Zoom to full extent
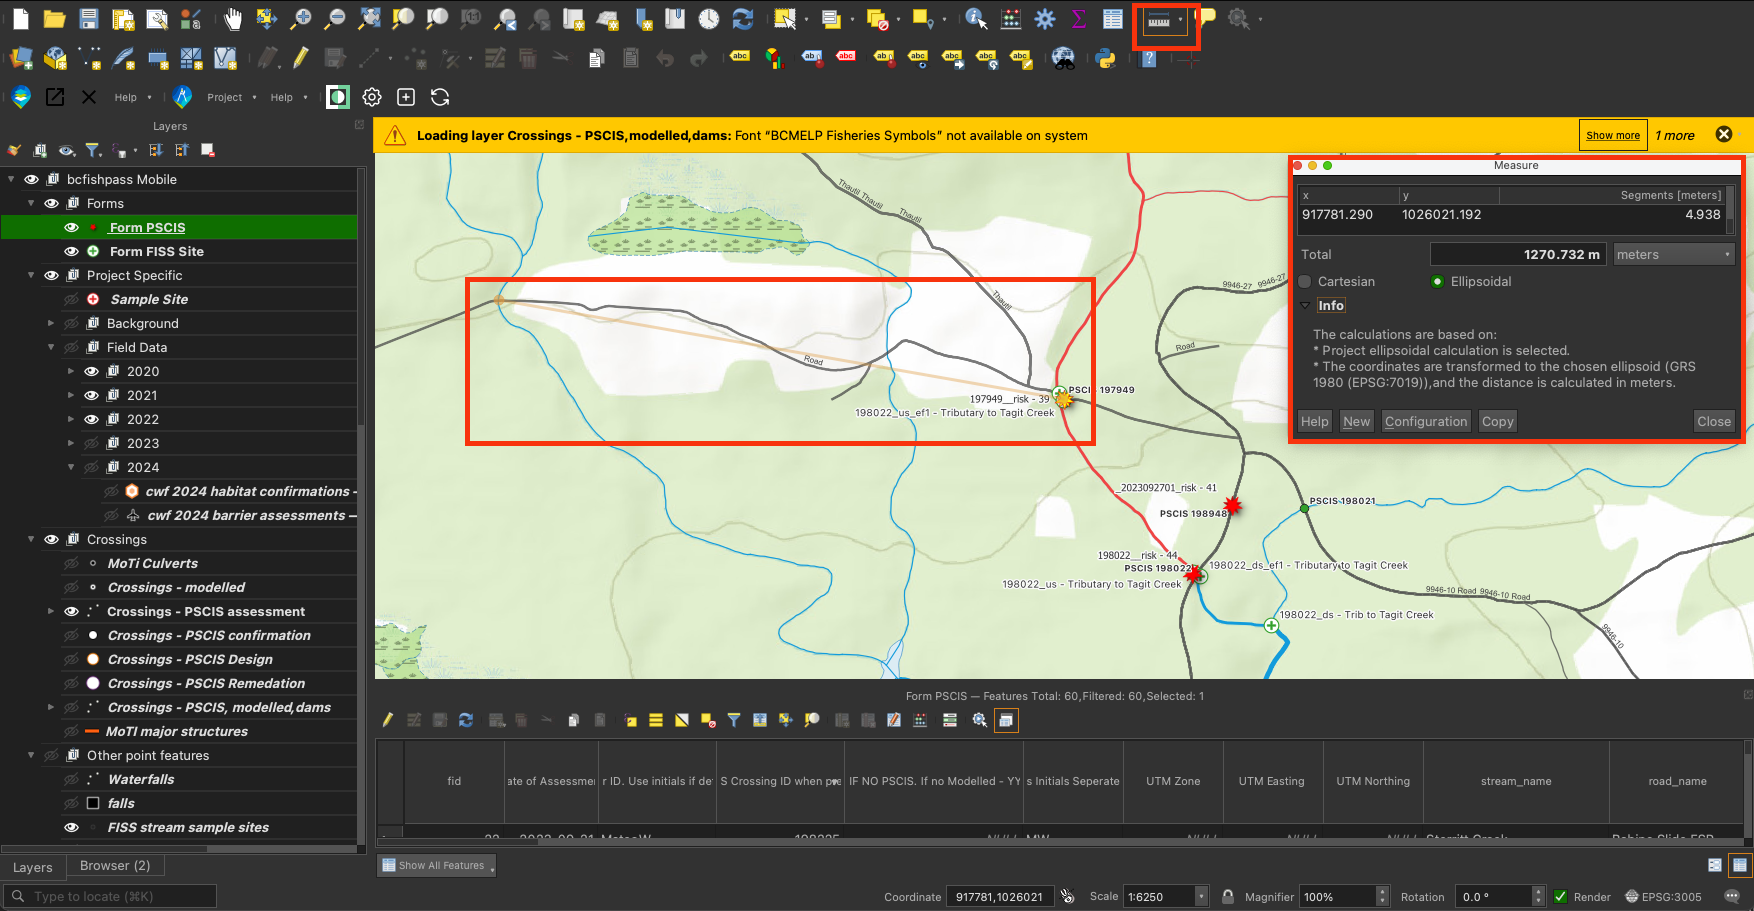Image resolution: width=1754 pixels, height=911 pixels. click(x=369, y=19)
